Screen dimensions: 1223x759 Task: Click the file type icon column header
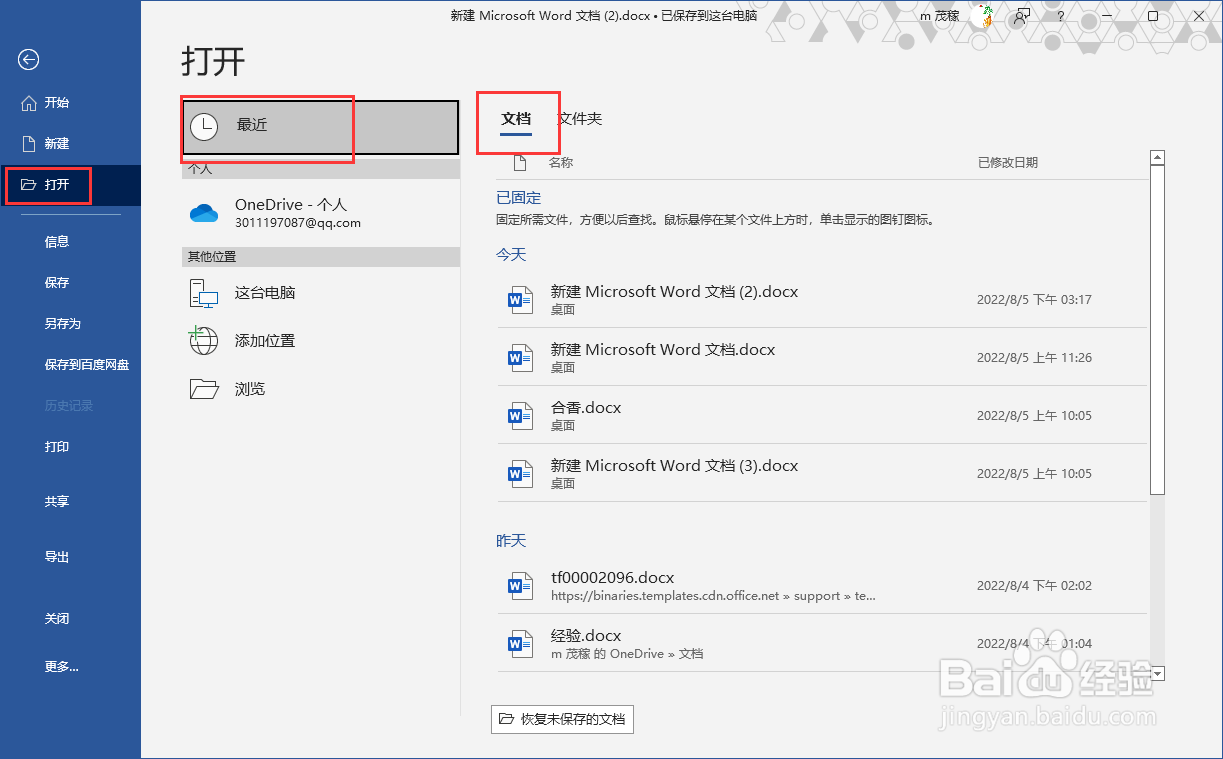(519, 162)
